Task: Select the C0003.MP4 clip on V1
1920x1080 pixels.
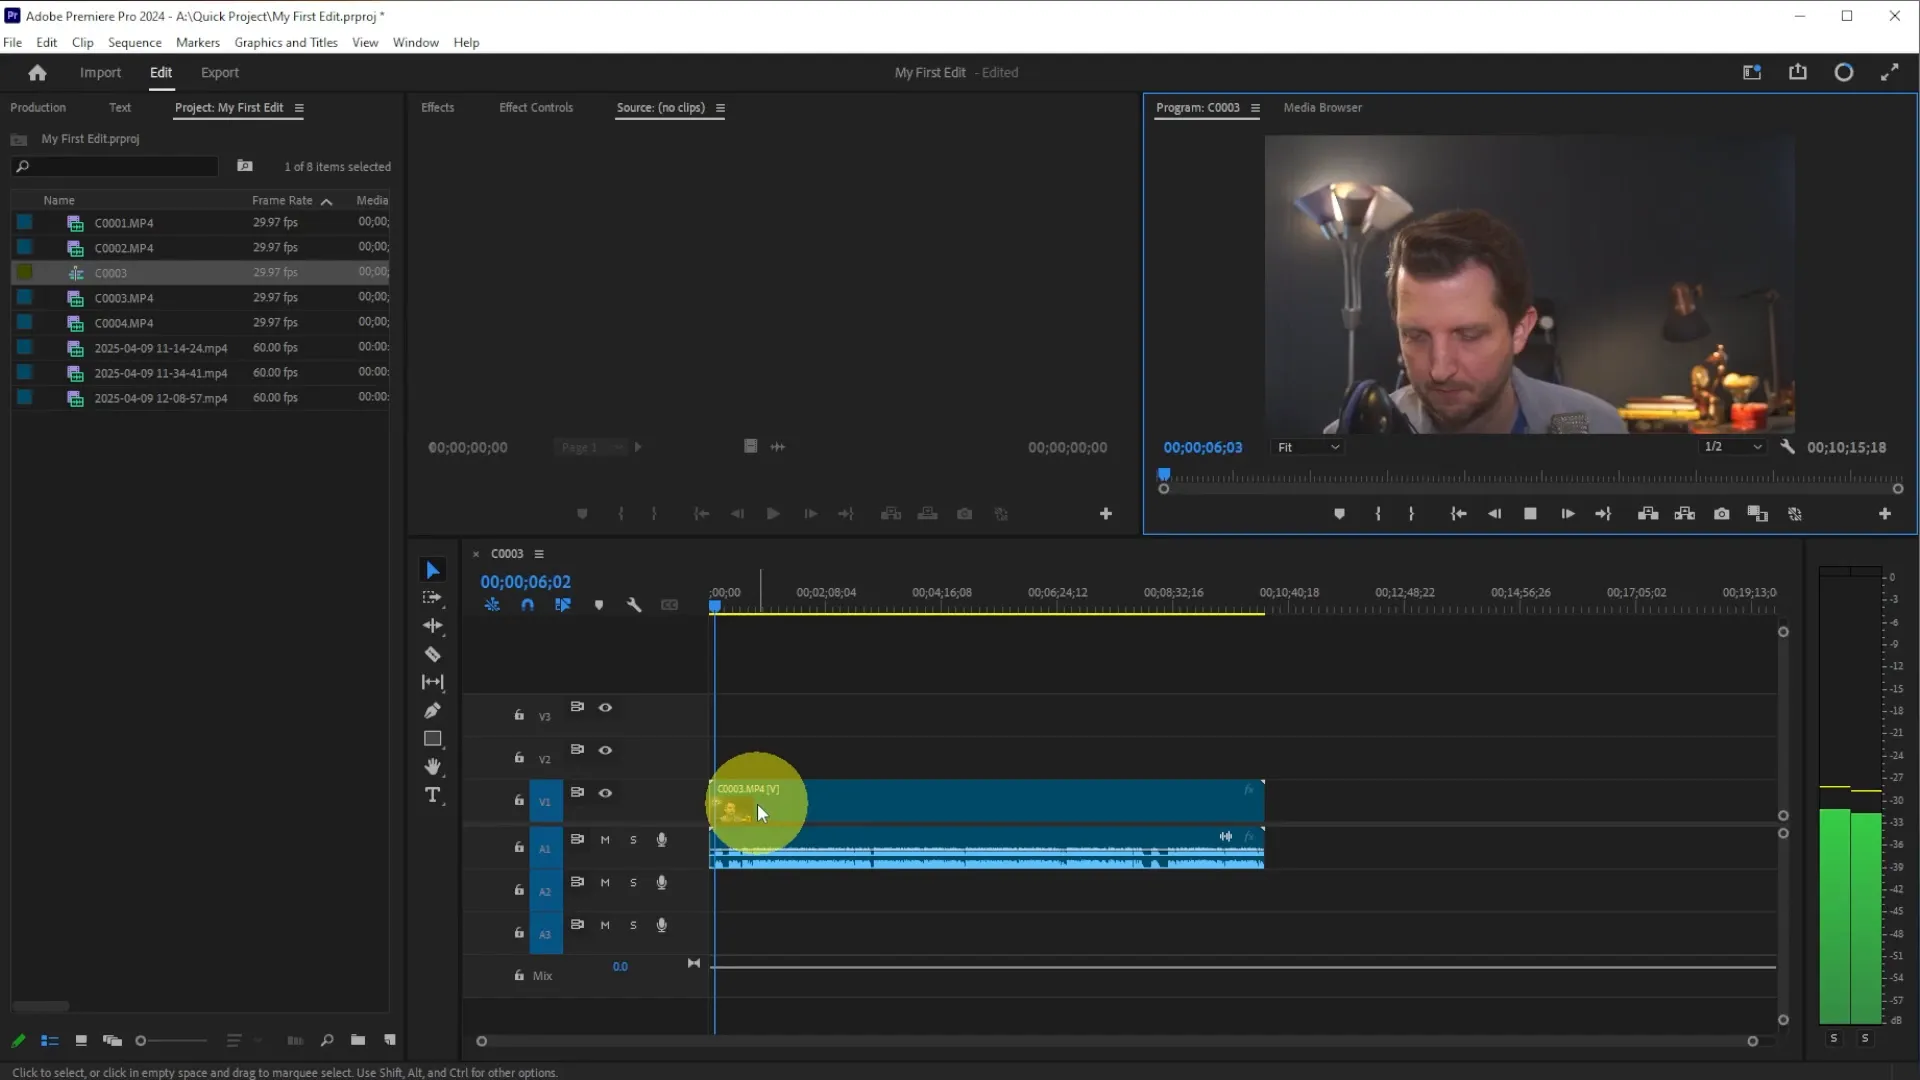Action: pos(986,801)
